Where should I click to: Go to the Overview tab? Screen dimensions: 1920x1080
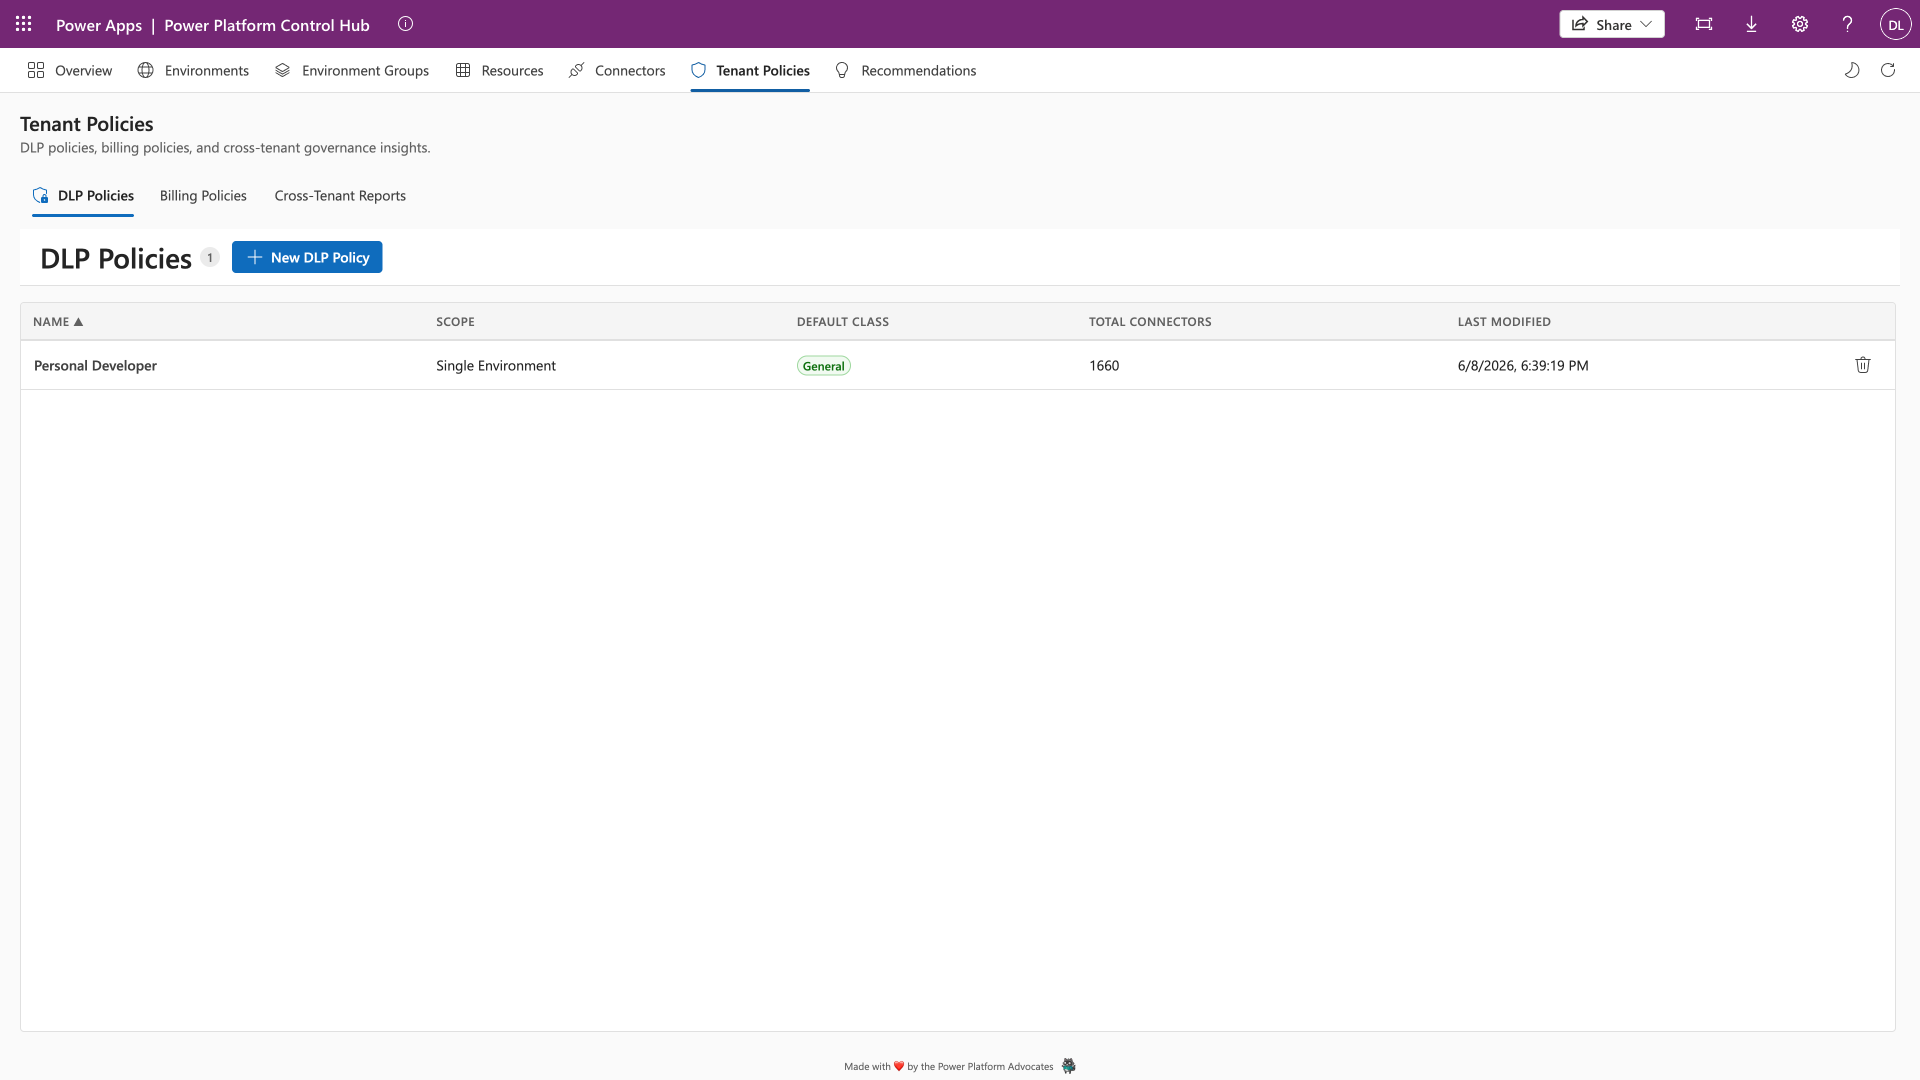70,70
